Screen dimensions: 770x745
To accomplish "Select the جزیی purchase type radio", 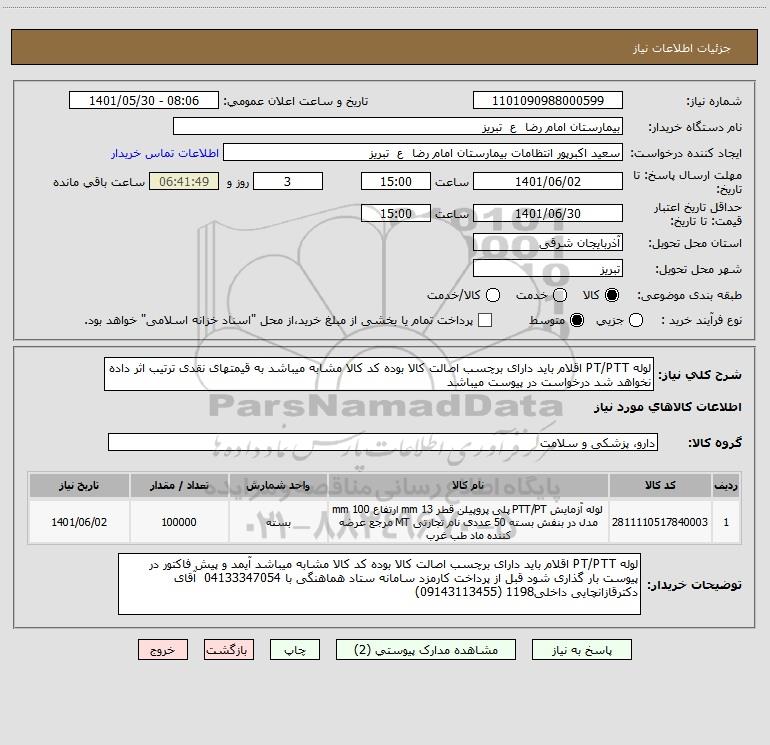I will 636,320.
